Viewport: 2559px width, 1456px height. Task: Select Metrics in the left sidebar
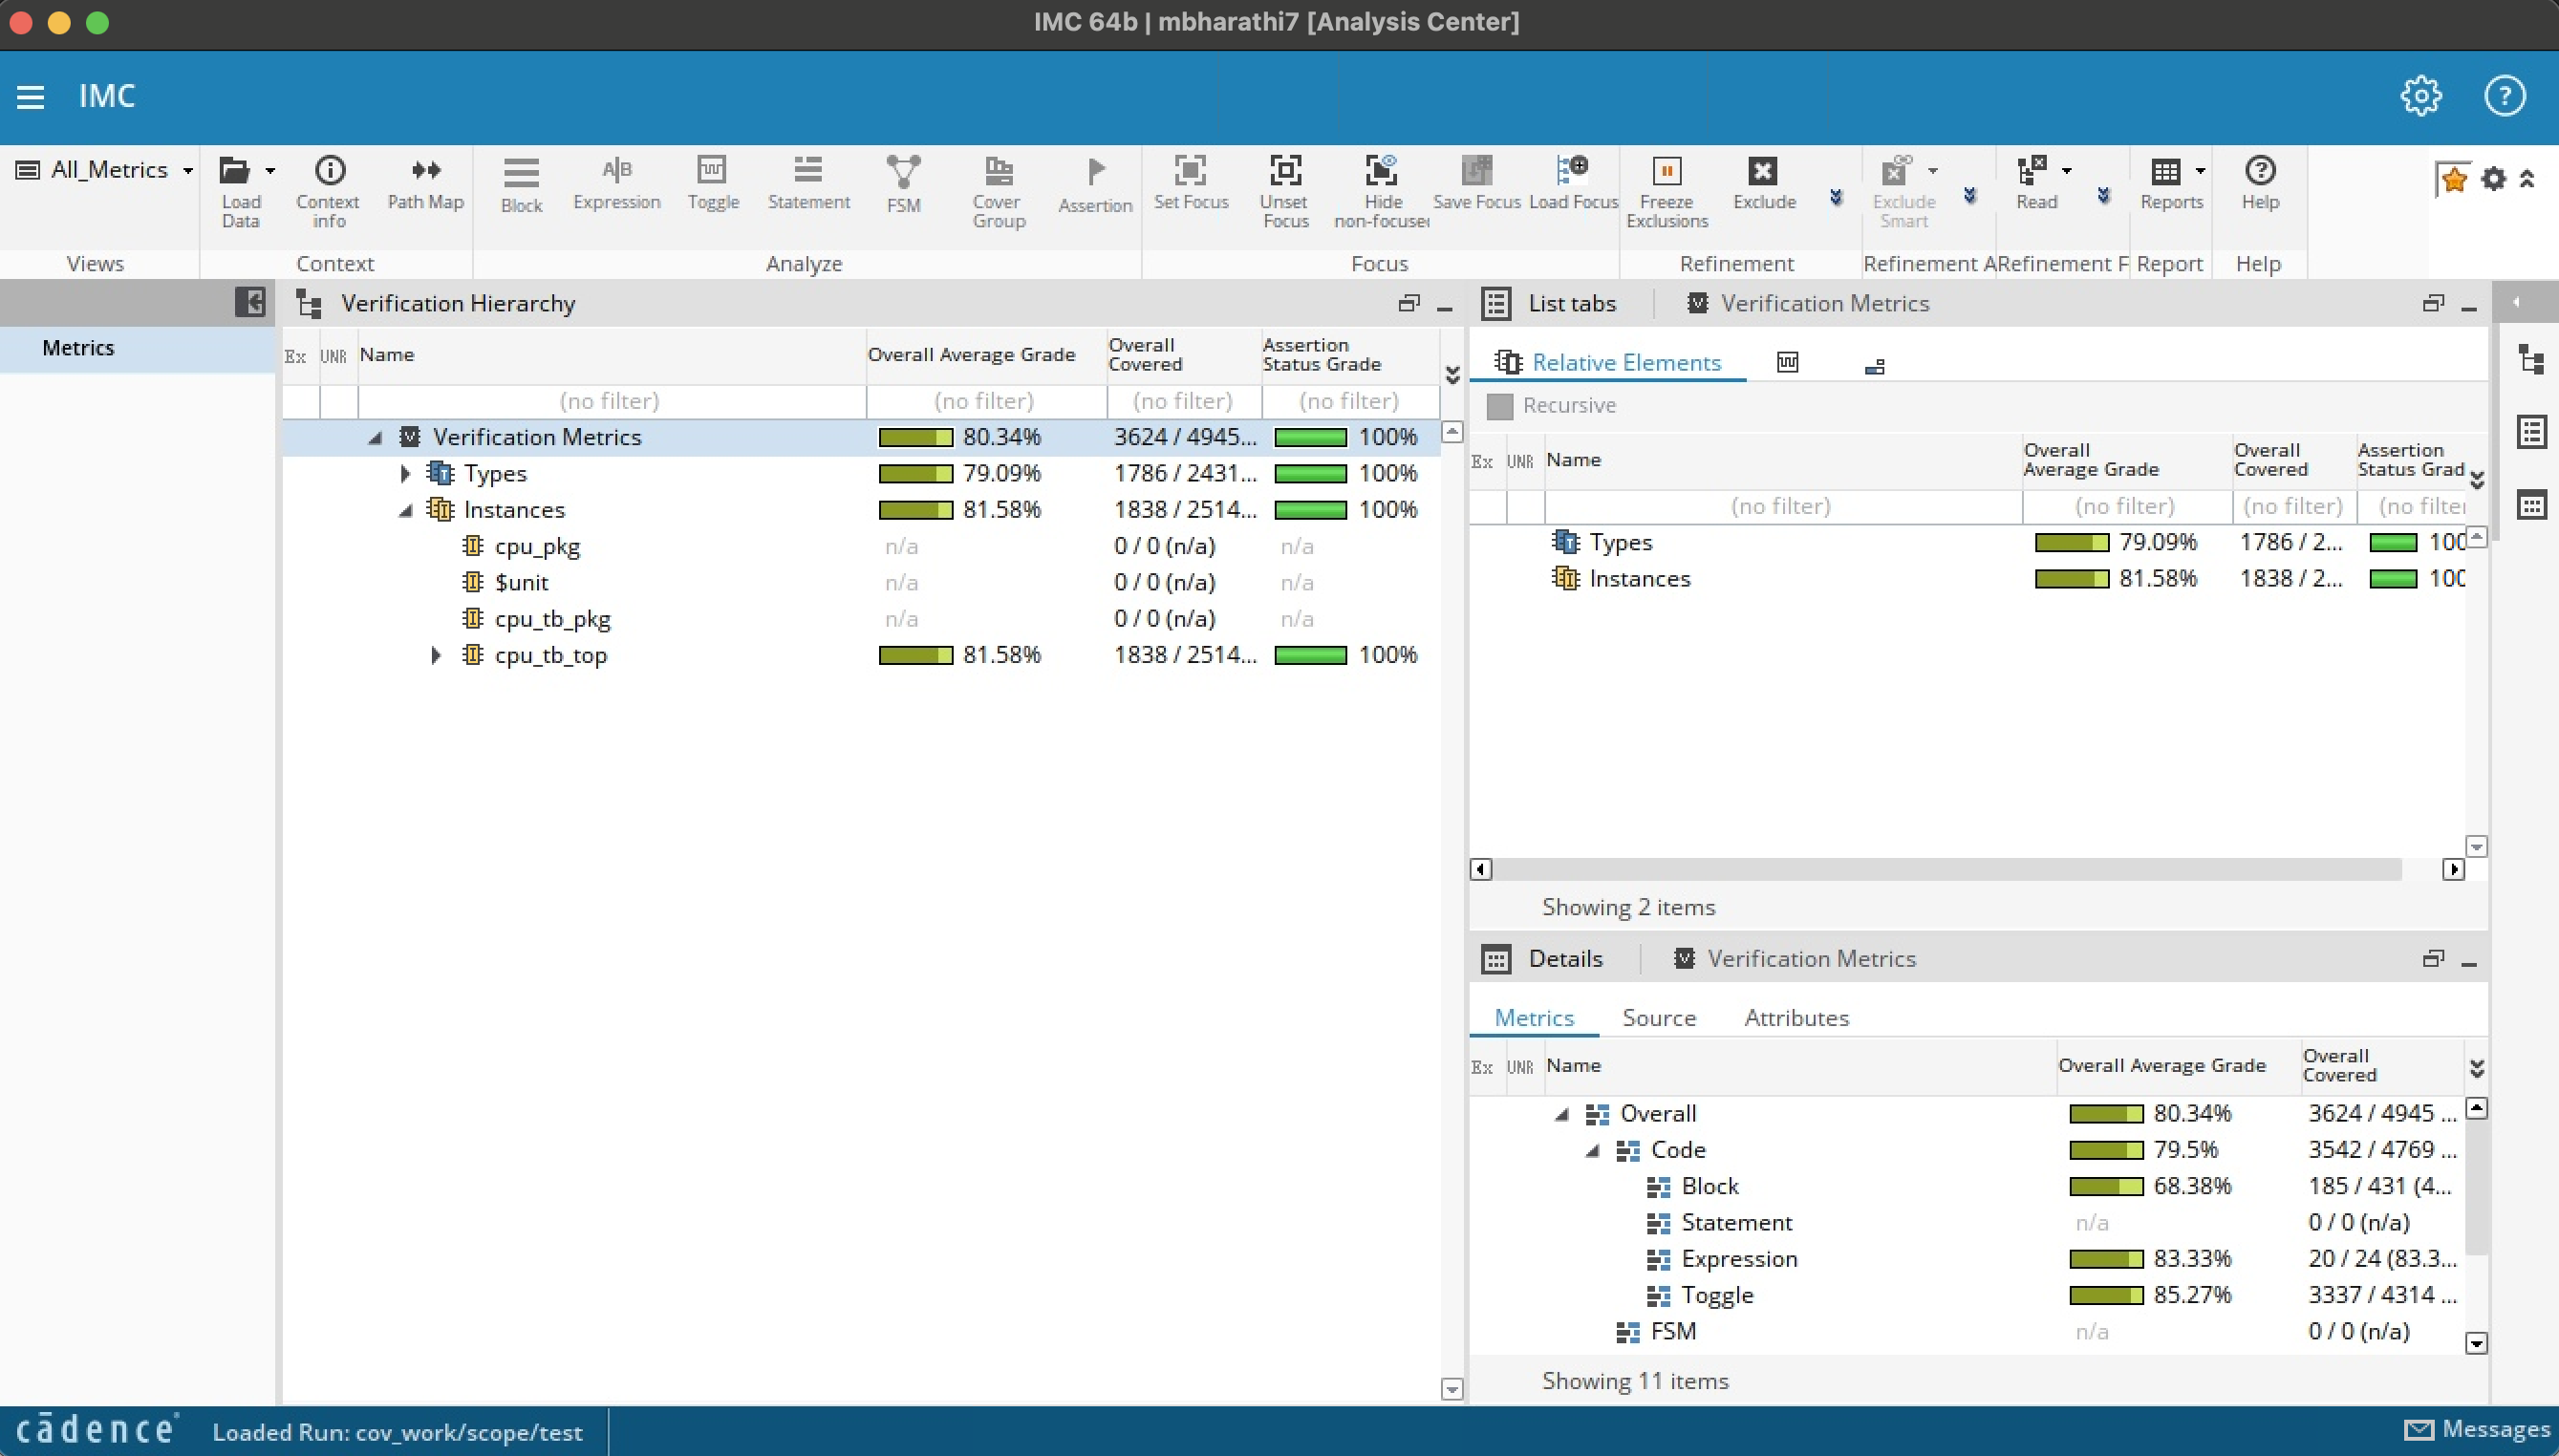point(138,348)
